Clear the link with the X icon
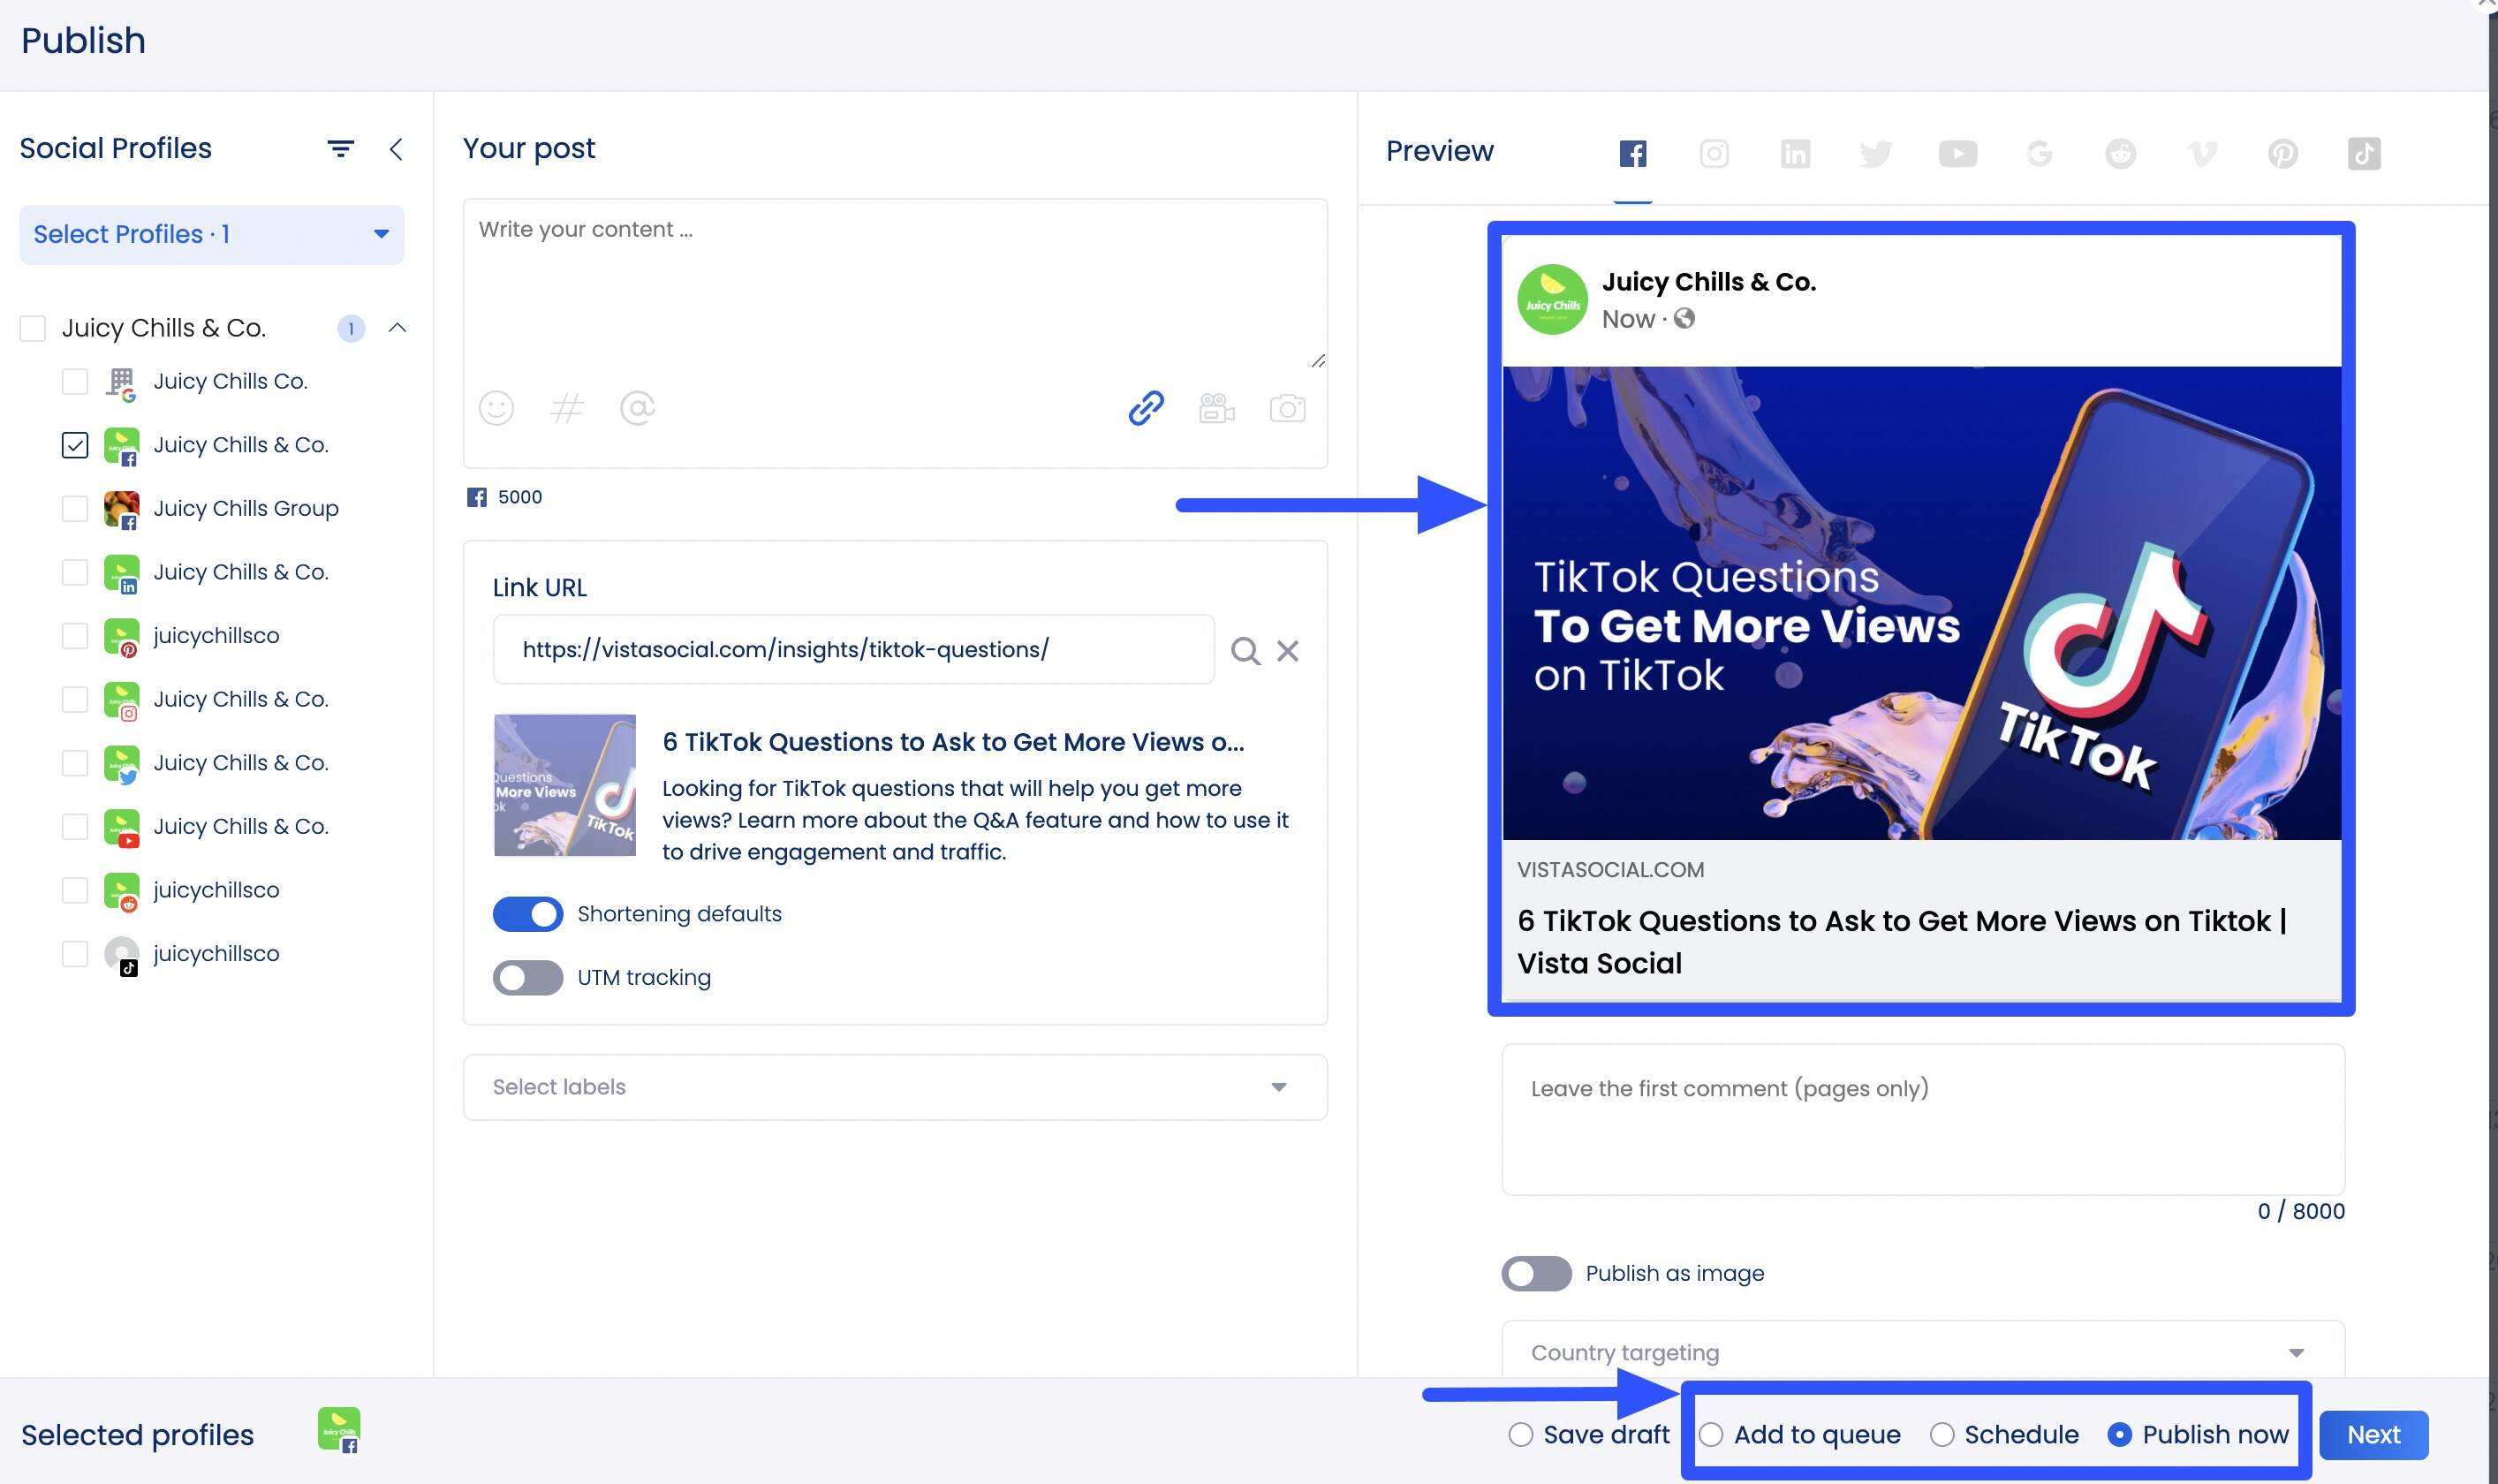This screenshot has width=2498, height=1484. pyautogui.click(x=1288, y=650)
